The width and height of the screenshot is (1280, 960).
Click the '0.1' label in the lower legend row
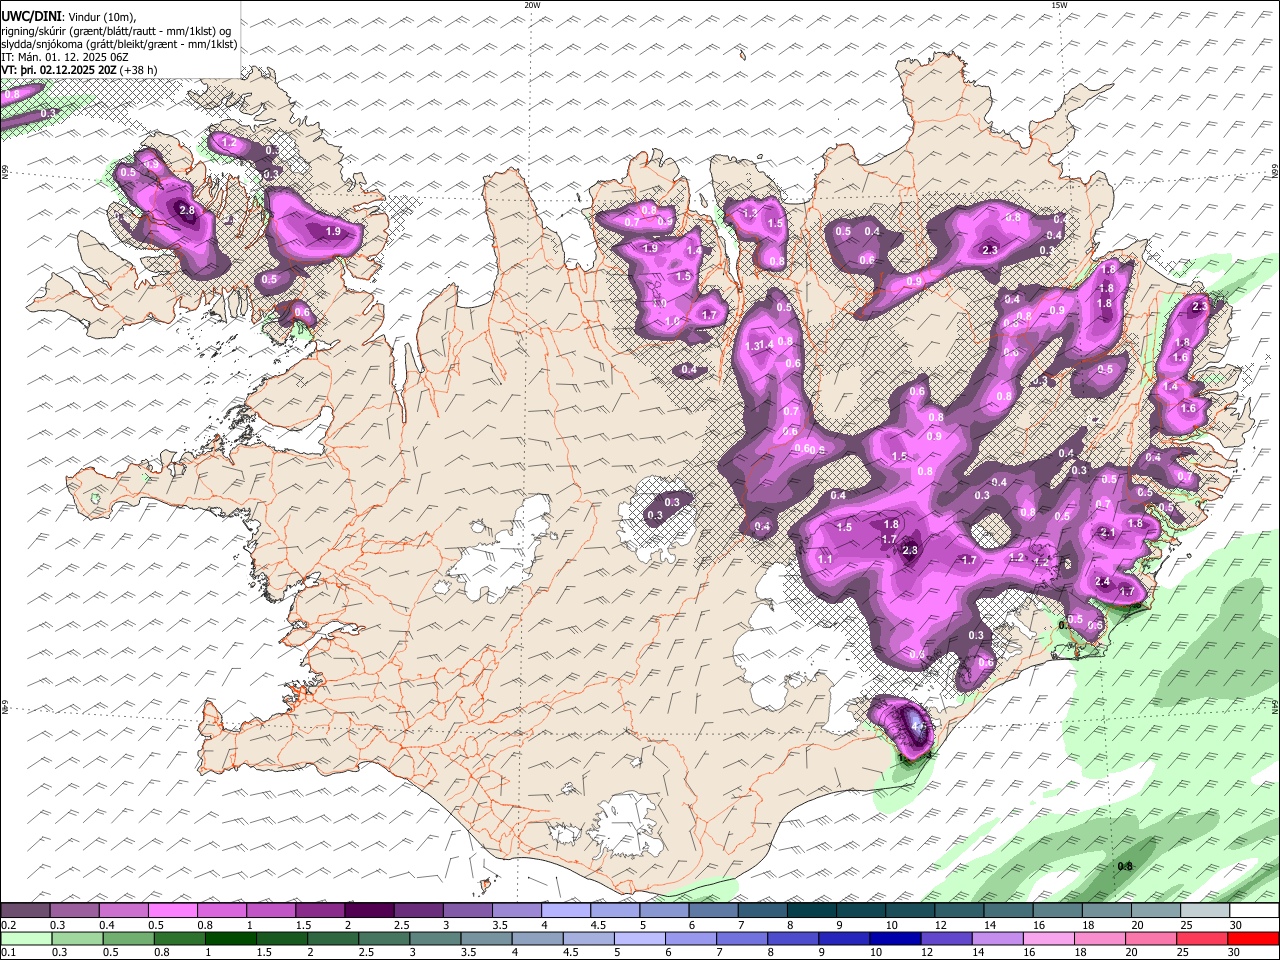click(x=8, y=953)
